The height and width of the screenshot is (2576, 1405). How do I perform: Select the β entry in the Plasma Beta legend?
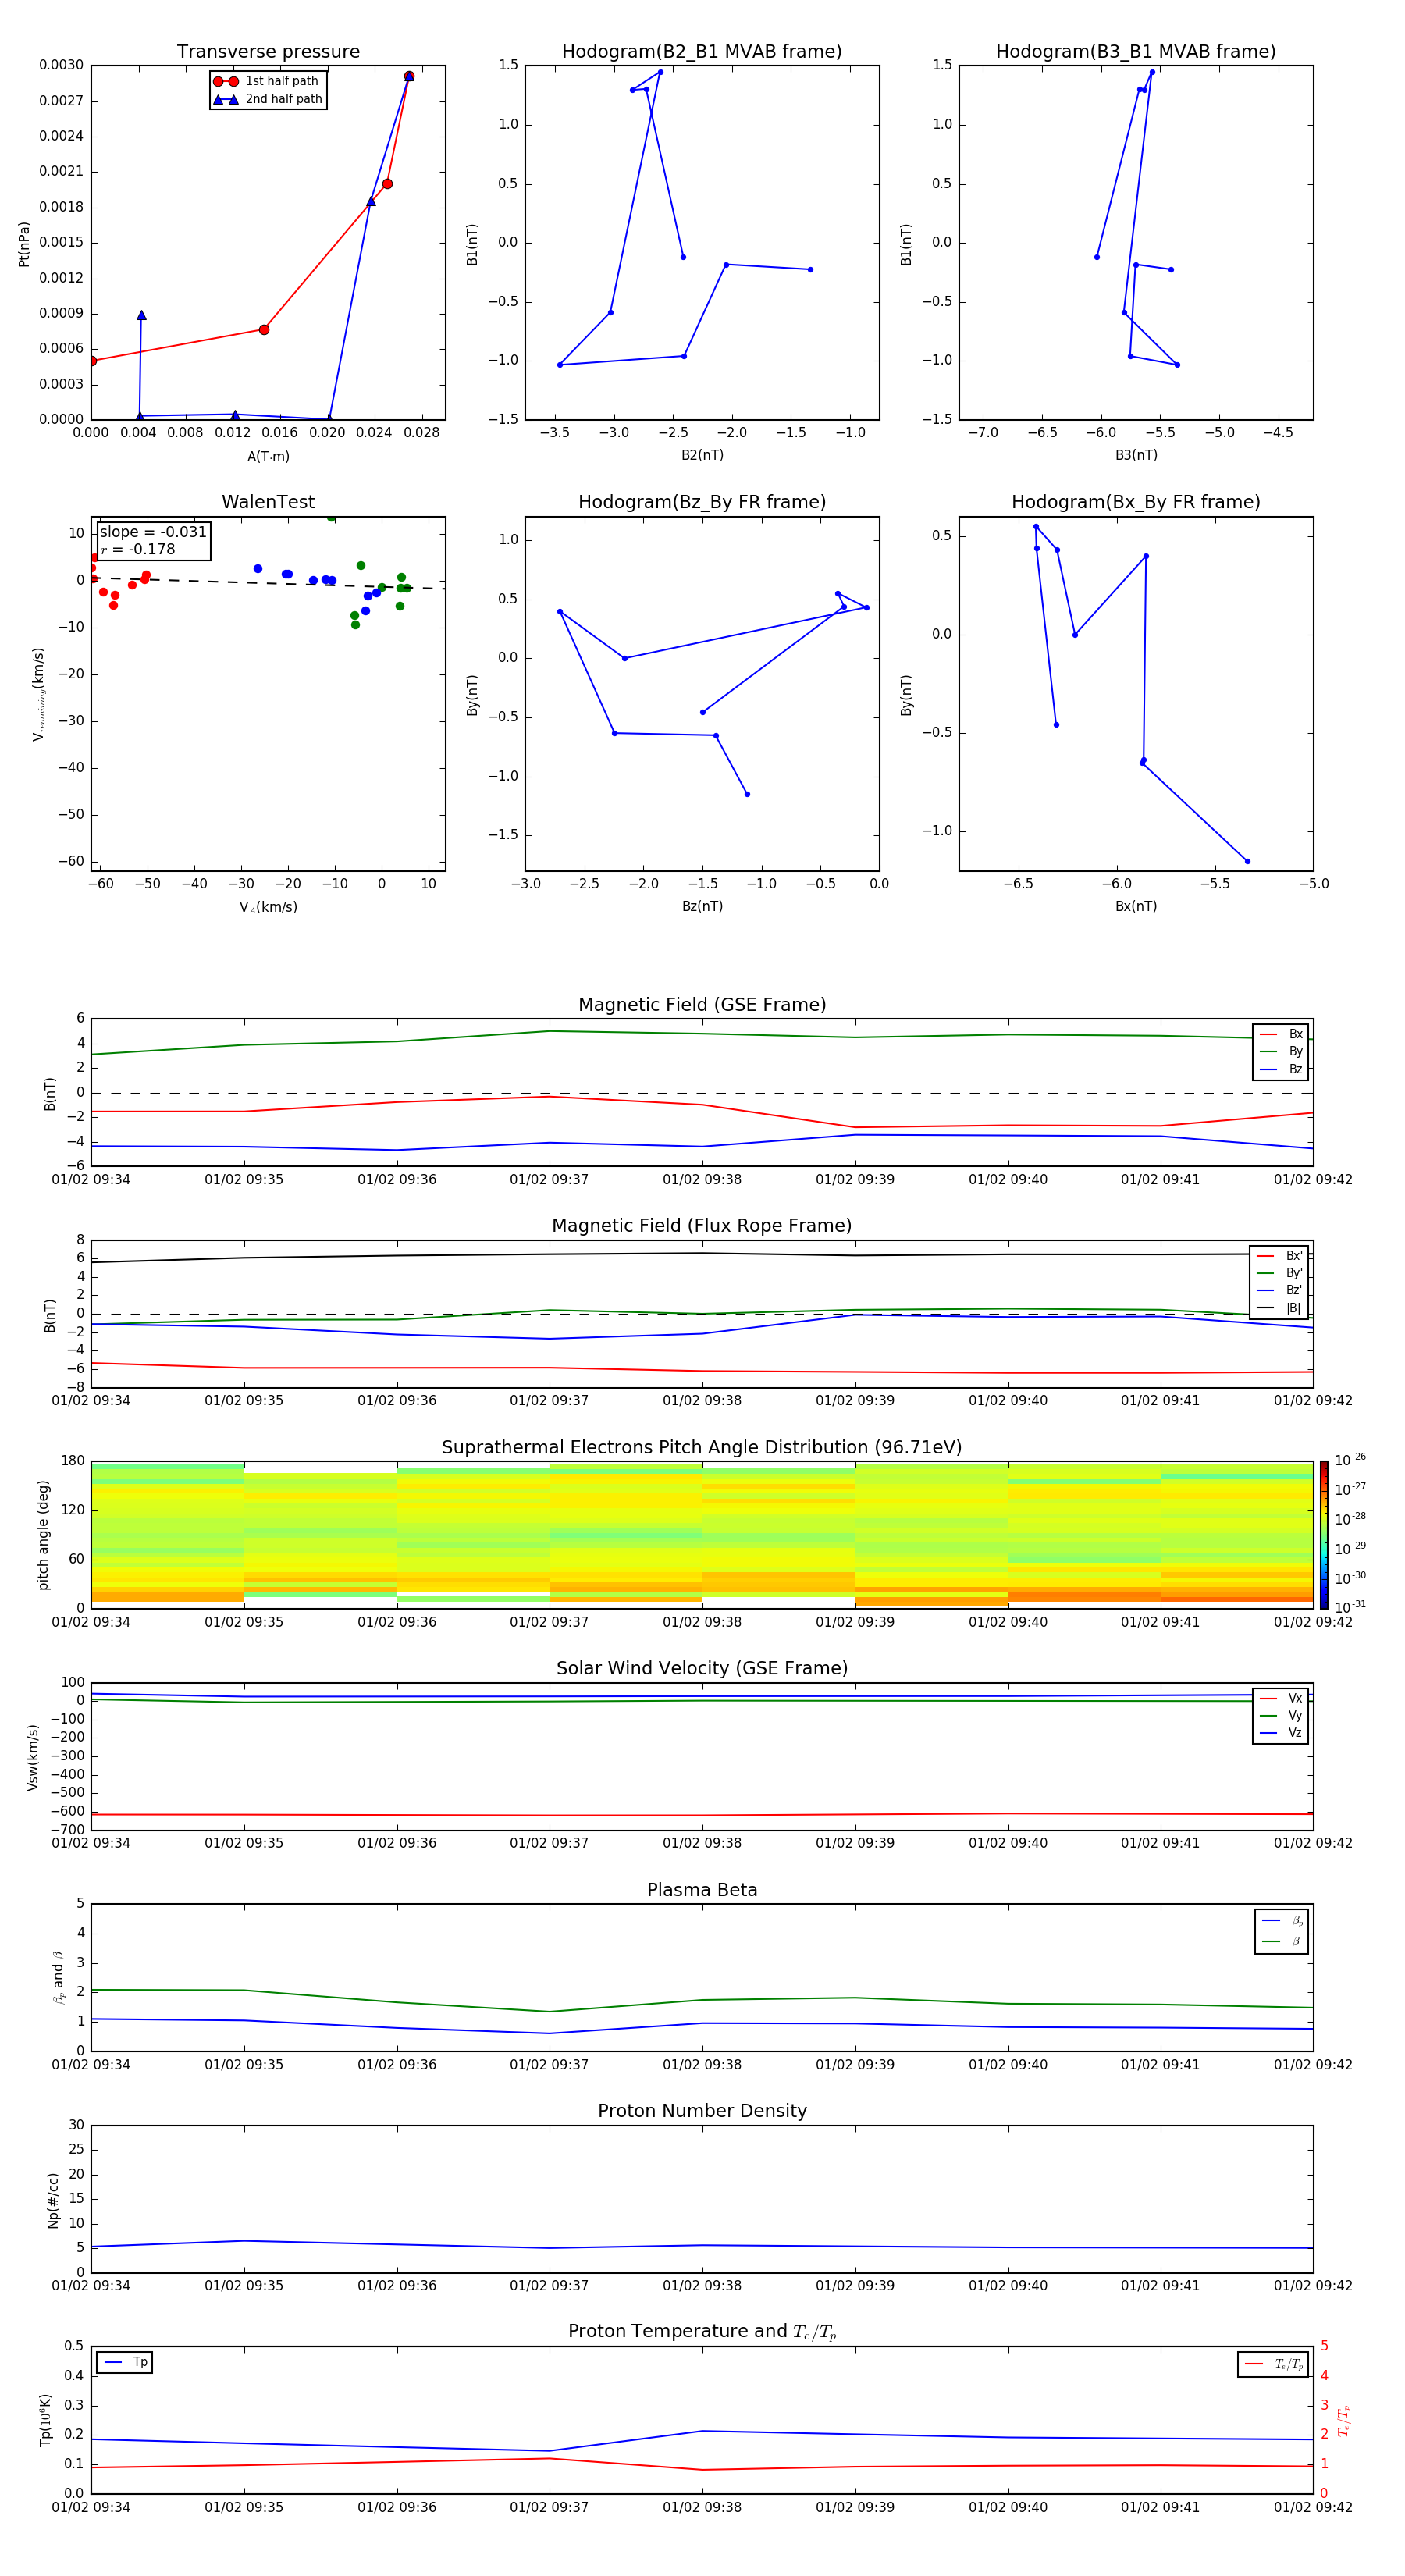point(1282,1941)
